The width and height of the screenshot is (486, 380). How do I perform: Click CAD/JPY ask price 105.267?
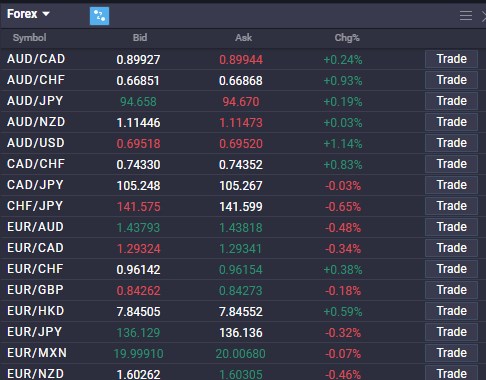click(x=241, y=186)
